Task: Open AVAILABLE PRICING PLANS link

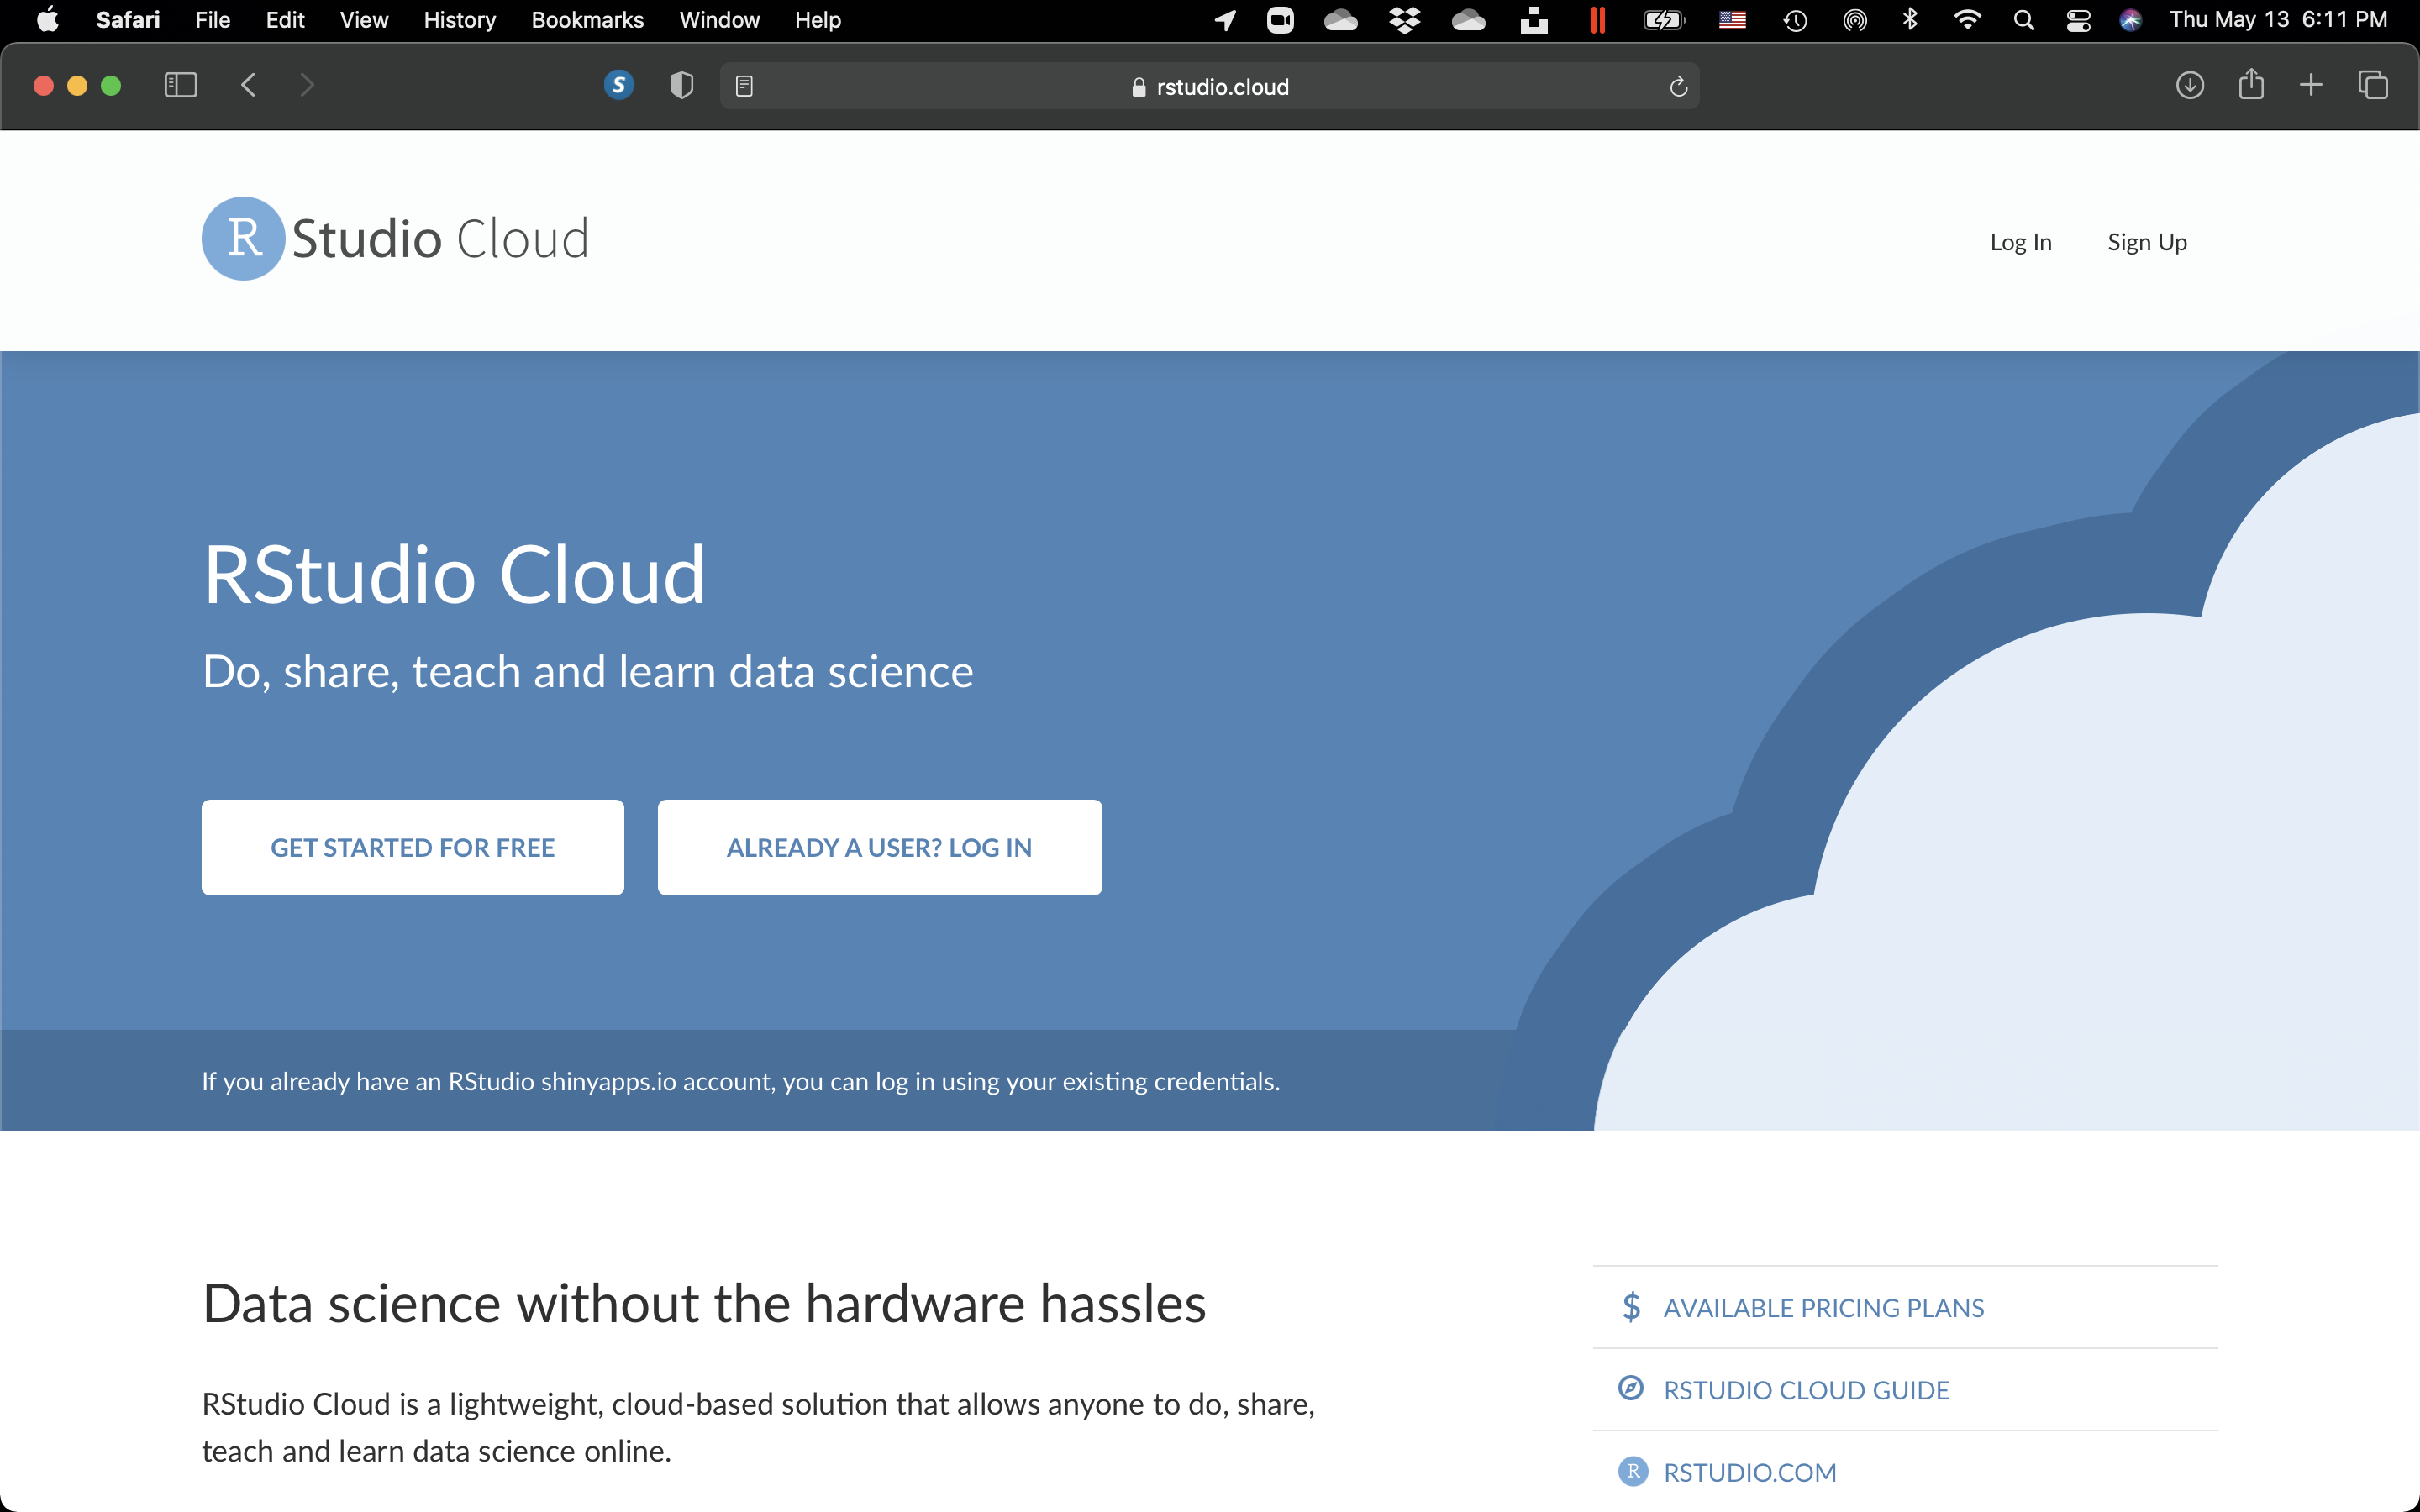Action: pos(1823,1307)
